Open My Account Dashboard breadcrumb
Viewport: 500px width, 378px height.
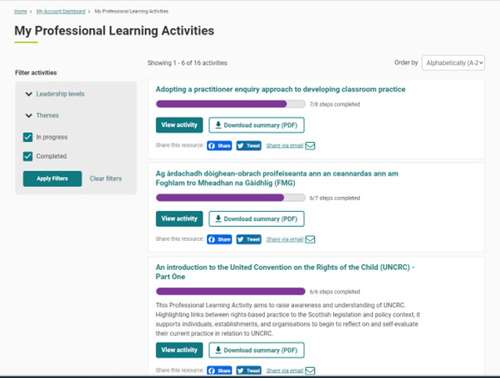61,11
